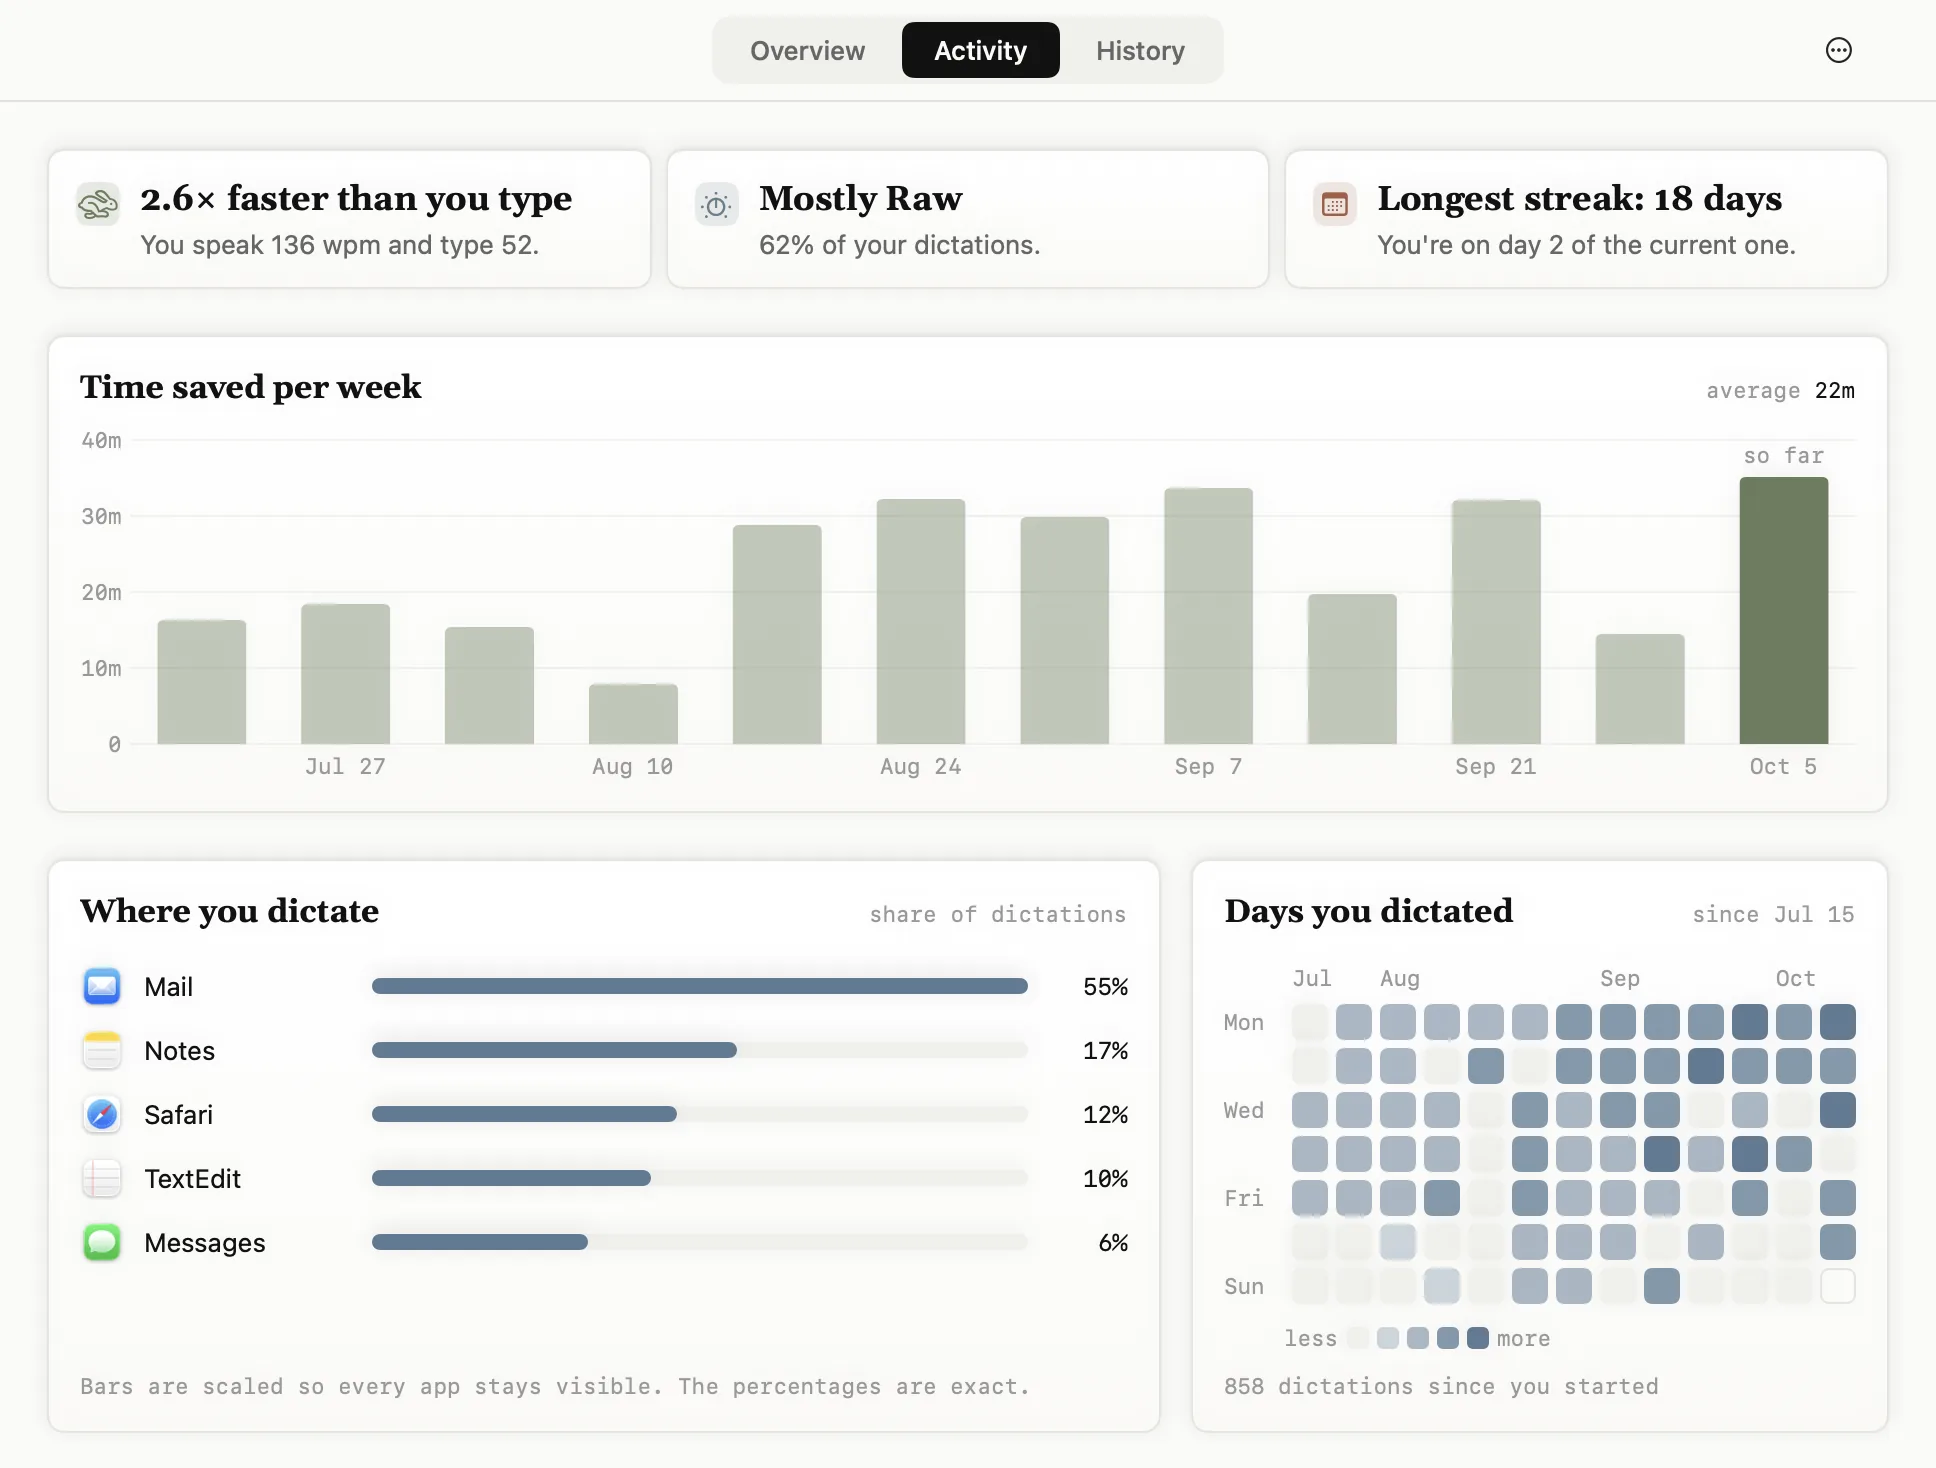Select the bar above Aug 24 label
Viewport: 1936px width, 1468px height.
point(921,622)
